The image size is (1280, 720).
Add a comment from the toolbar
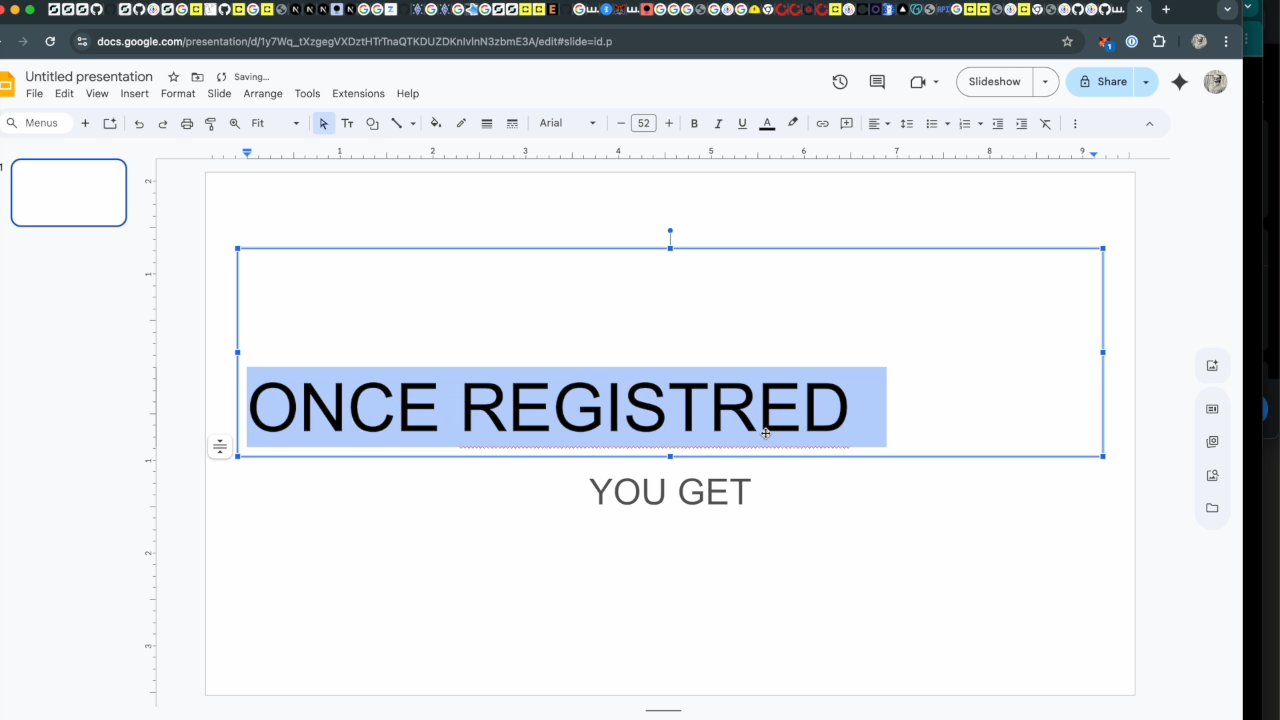tap(846, 123)
